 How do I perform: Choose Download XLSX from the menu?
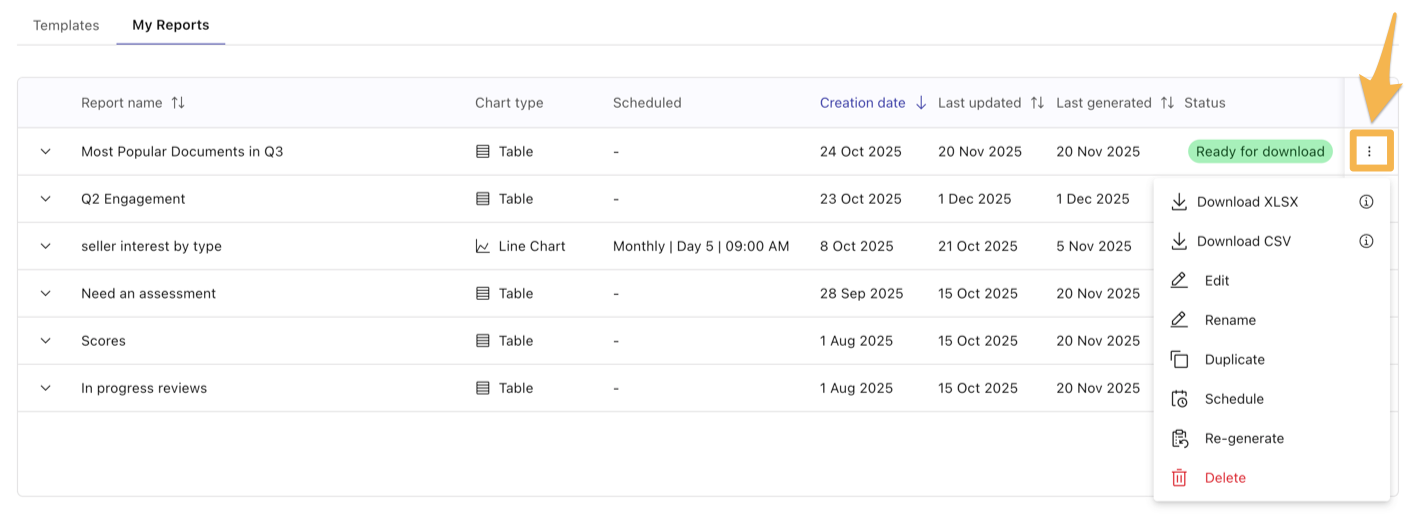pyautogui.click(x=1247, y=202)
